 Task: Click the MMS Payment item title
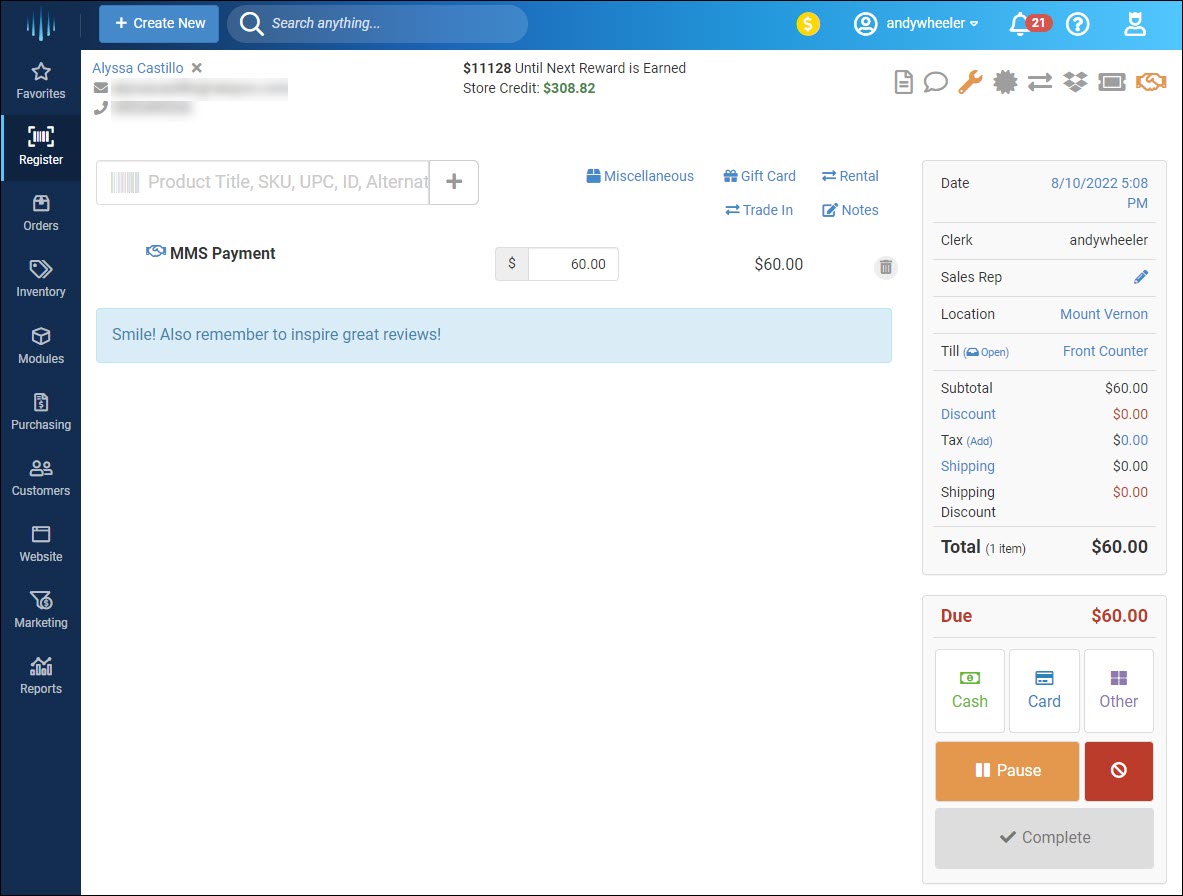click(223, 253)
